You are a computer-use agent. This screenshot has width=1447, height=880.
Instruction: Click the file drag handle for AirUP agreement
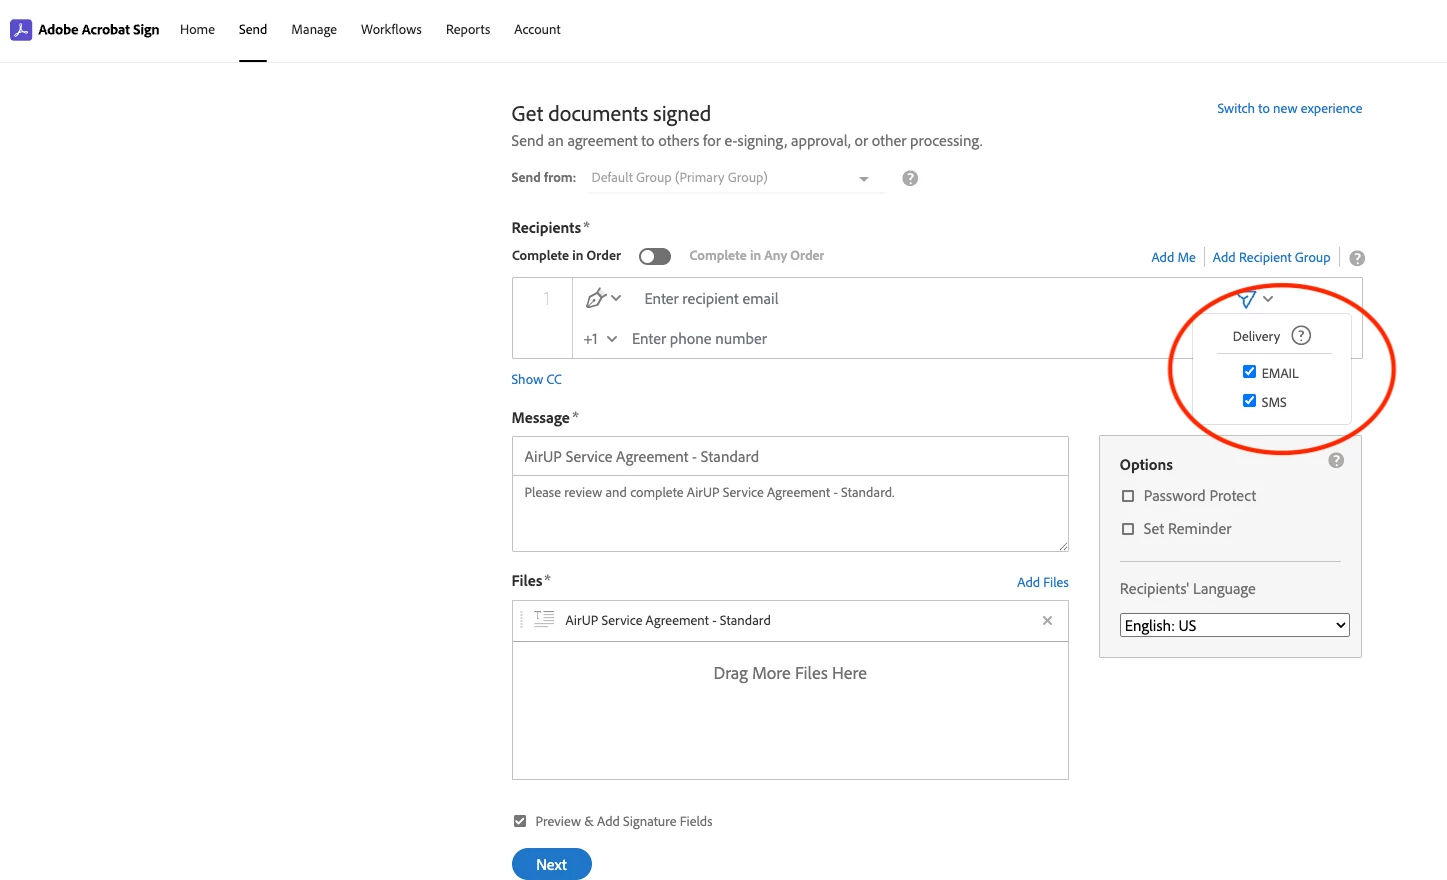pos(521,620)
